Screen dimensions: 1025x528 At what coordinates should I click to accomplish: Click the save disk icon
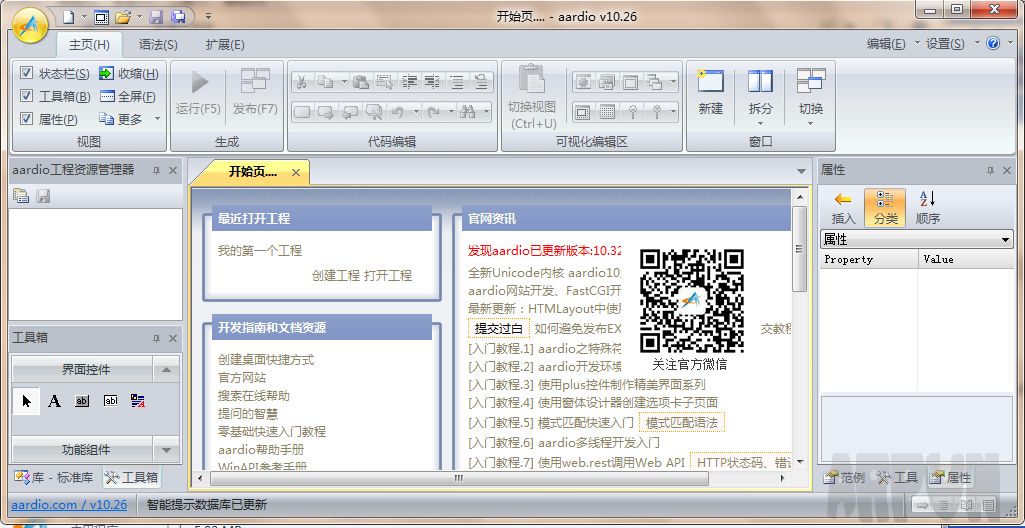coord(156,17)
